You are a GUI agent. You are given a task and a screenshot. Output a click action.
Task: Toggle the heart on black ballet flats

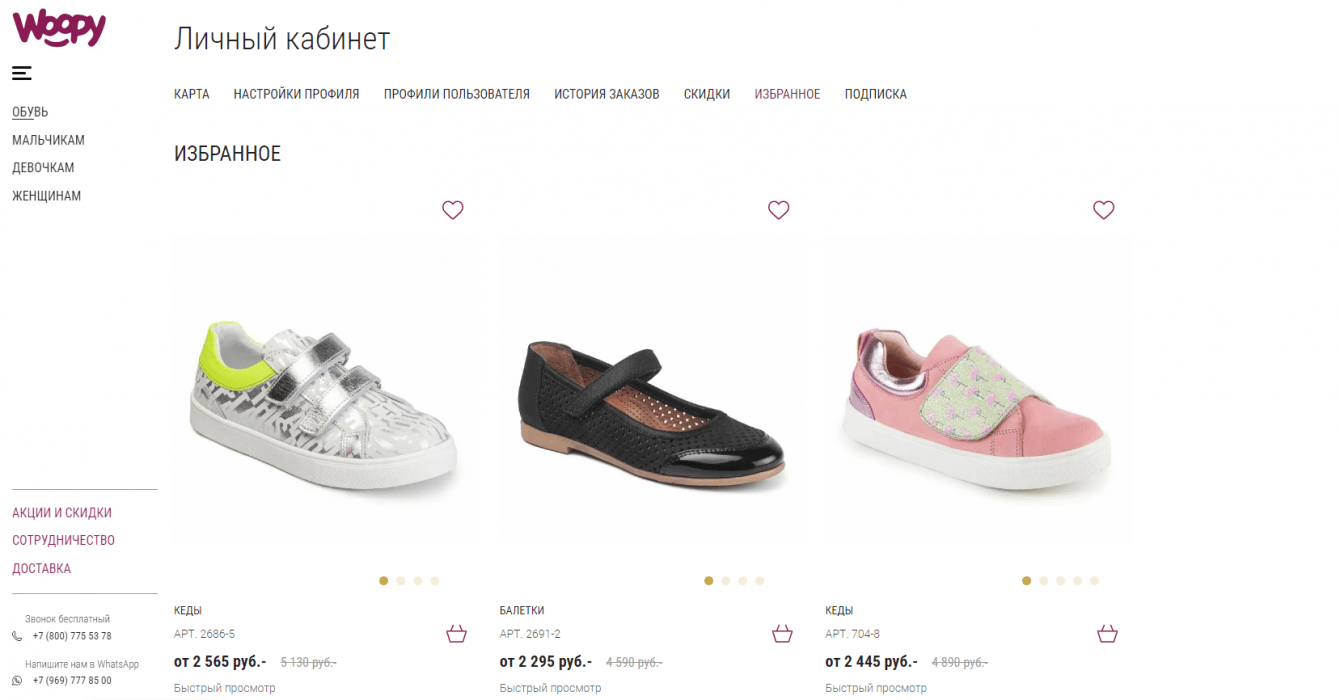(x=779, y=210)
